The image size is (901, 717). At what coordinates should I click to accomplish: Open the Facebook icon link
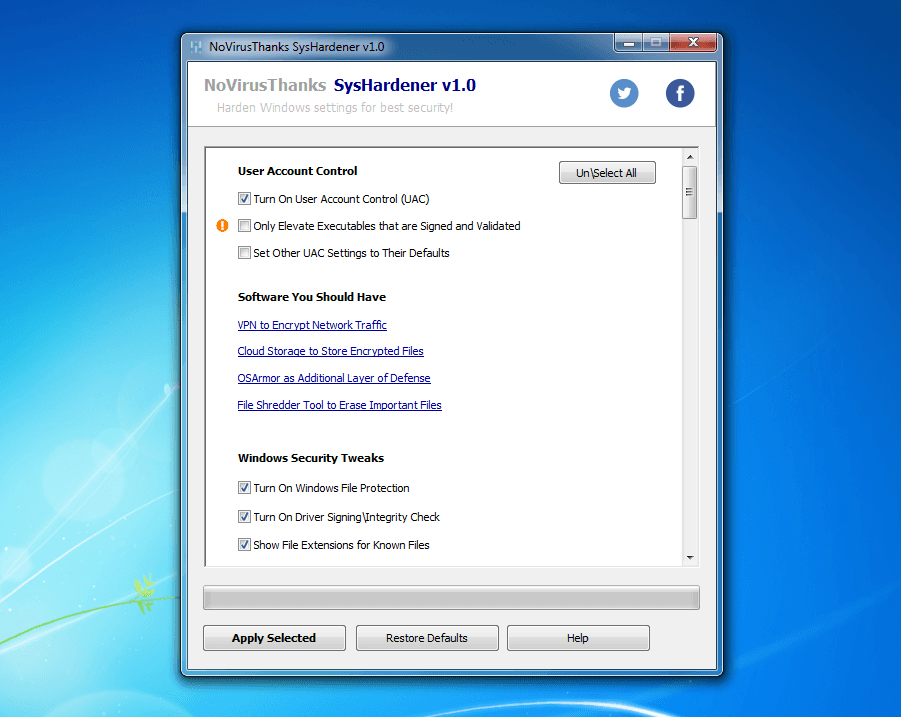coord(680,93)
